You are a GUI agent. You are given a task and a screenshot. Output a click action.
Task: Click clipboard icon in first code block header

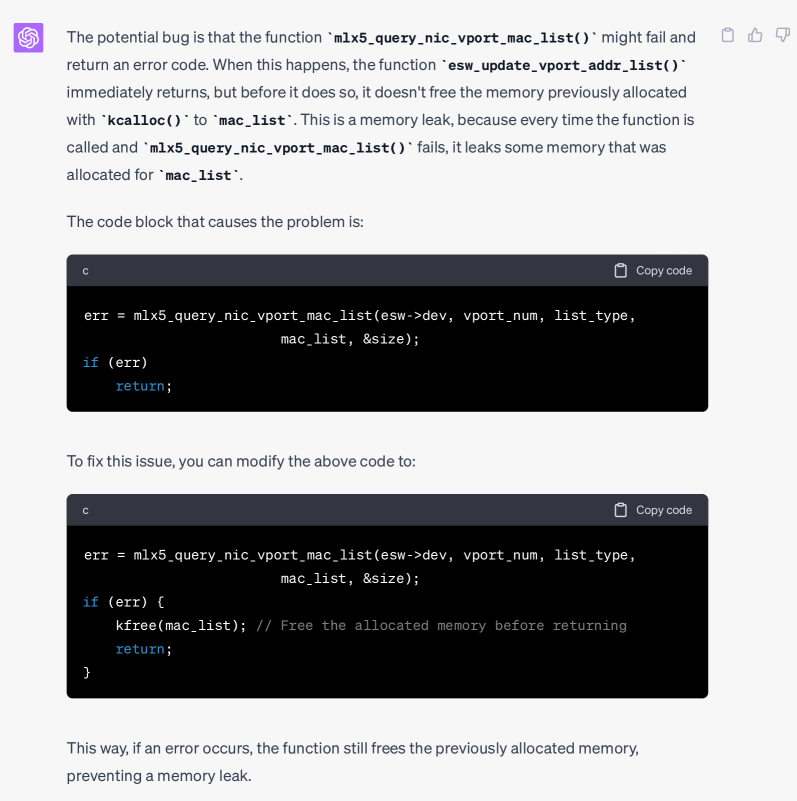pyautogui.click(x=621, y=270)
